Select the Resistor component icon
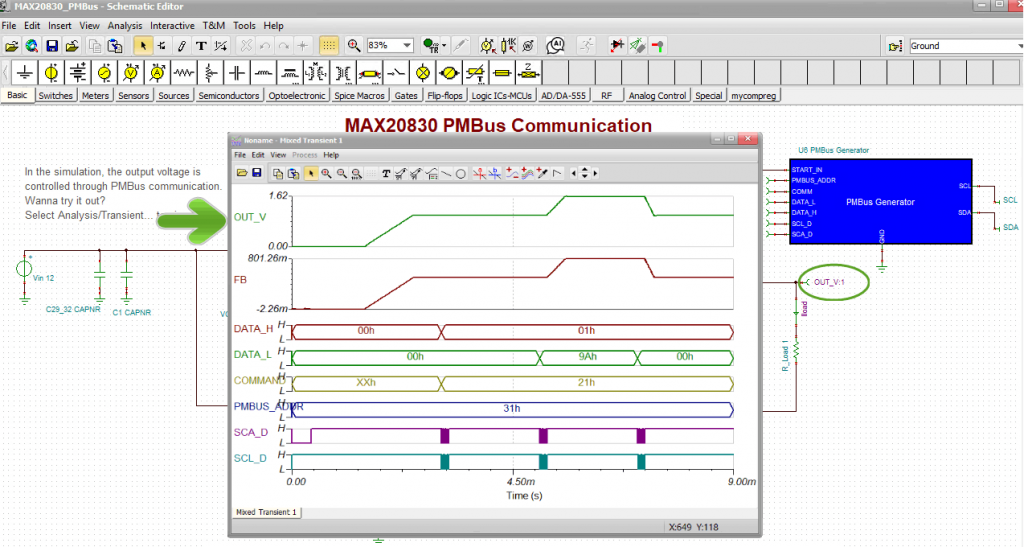The width and height of the screenshot is (1024, 547). click(x=183, y=73)
